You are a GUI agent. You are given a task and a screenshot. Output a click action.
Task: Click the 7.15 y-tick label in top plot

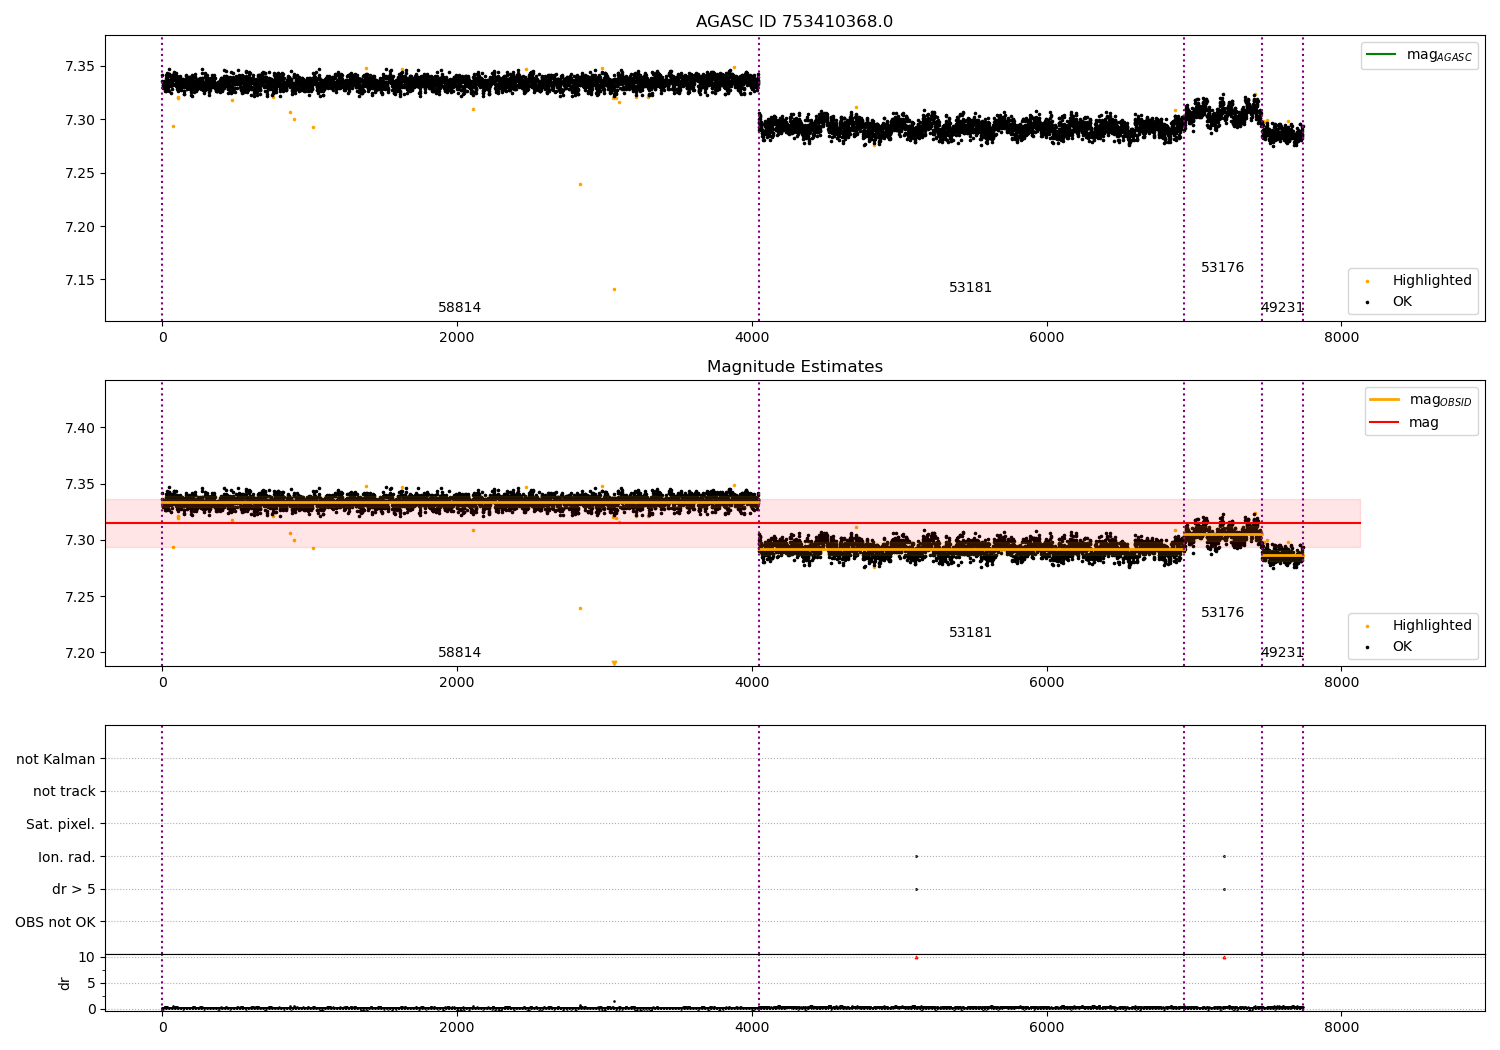pyautogui.click(x=79, y=280)
